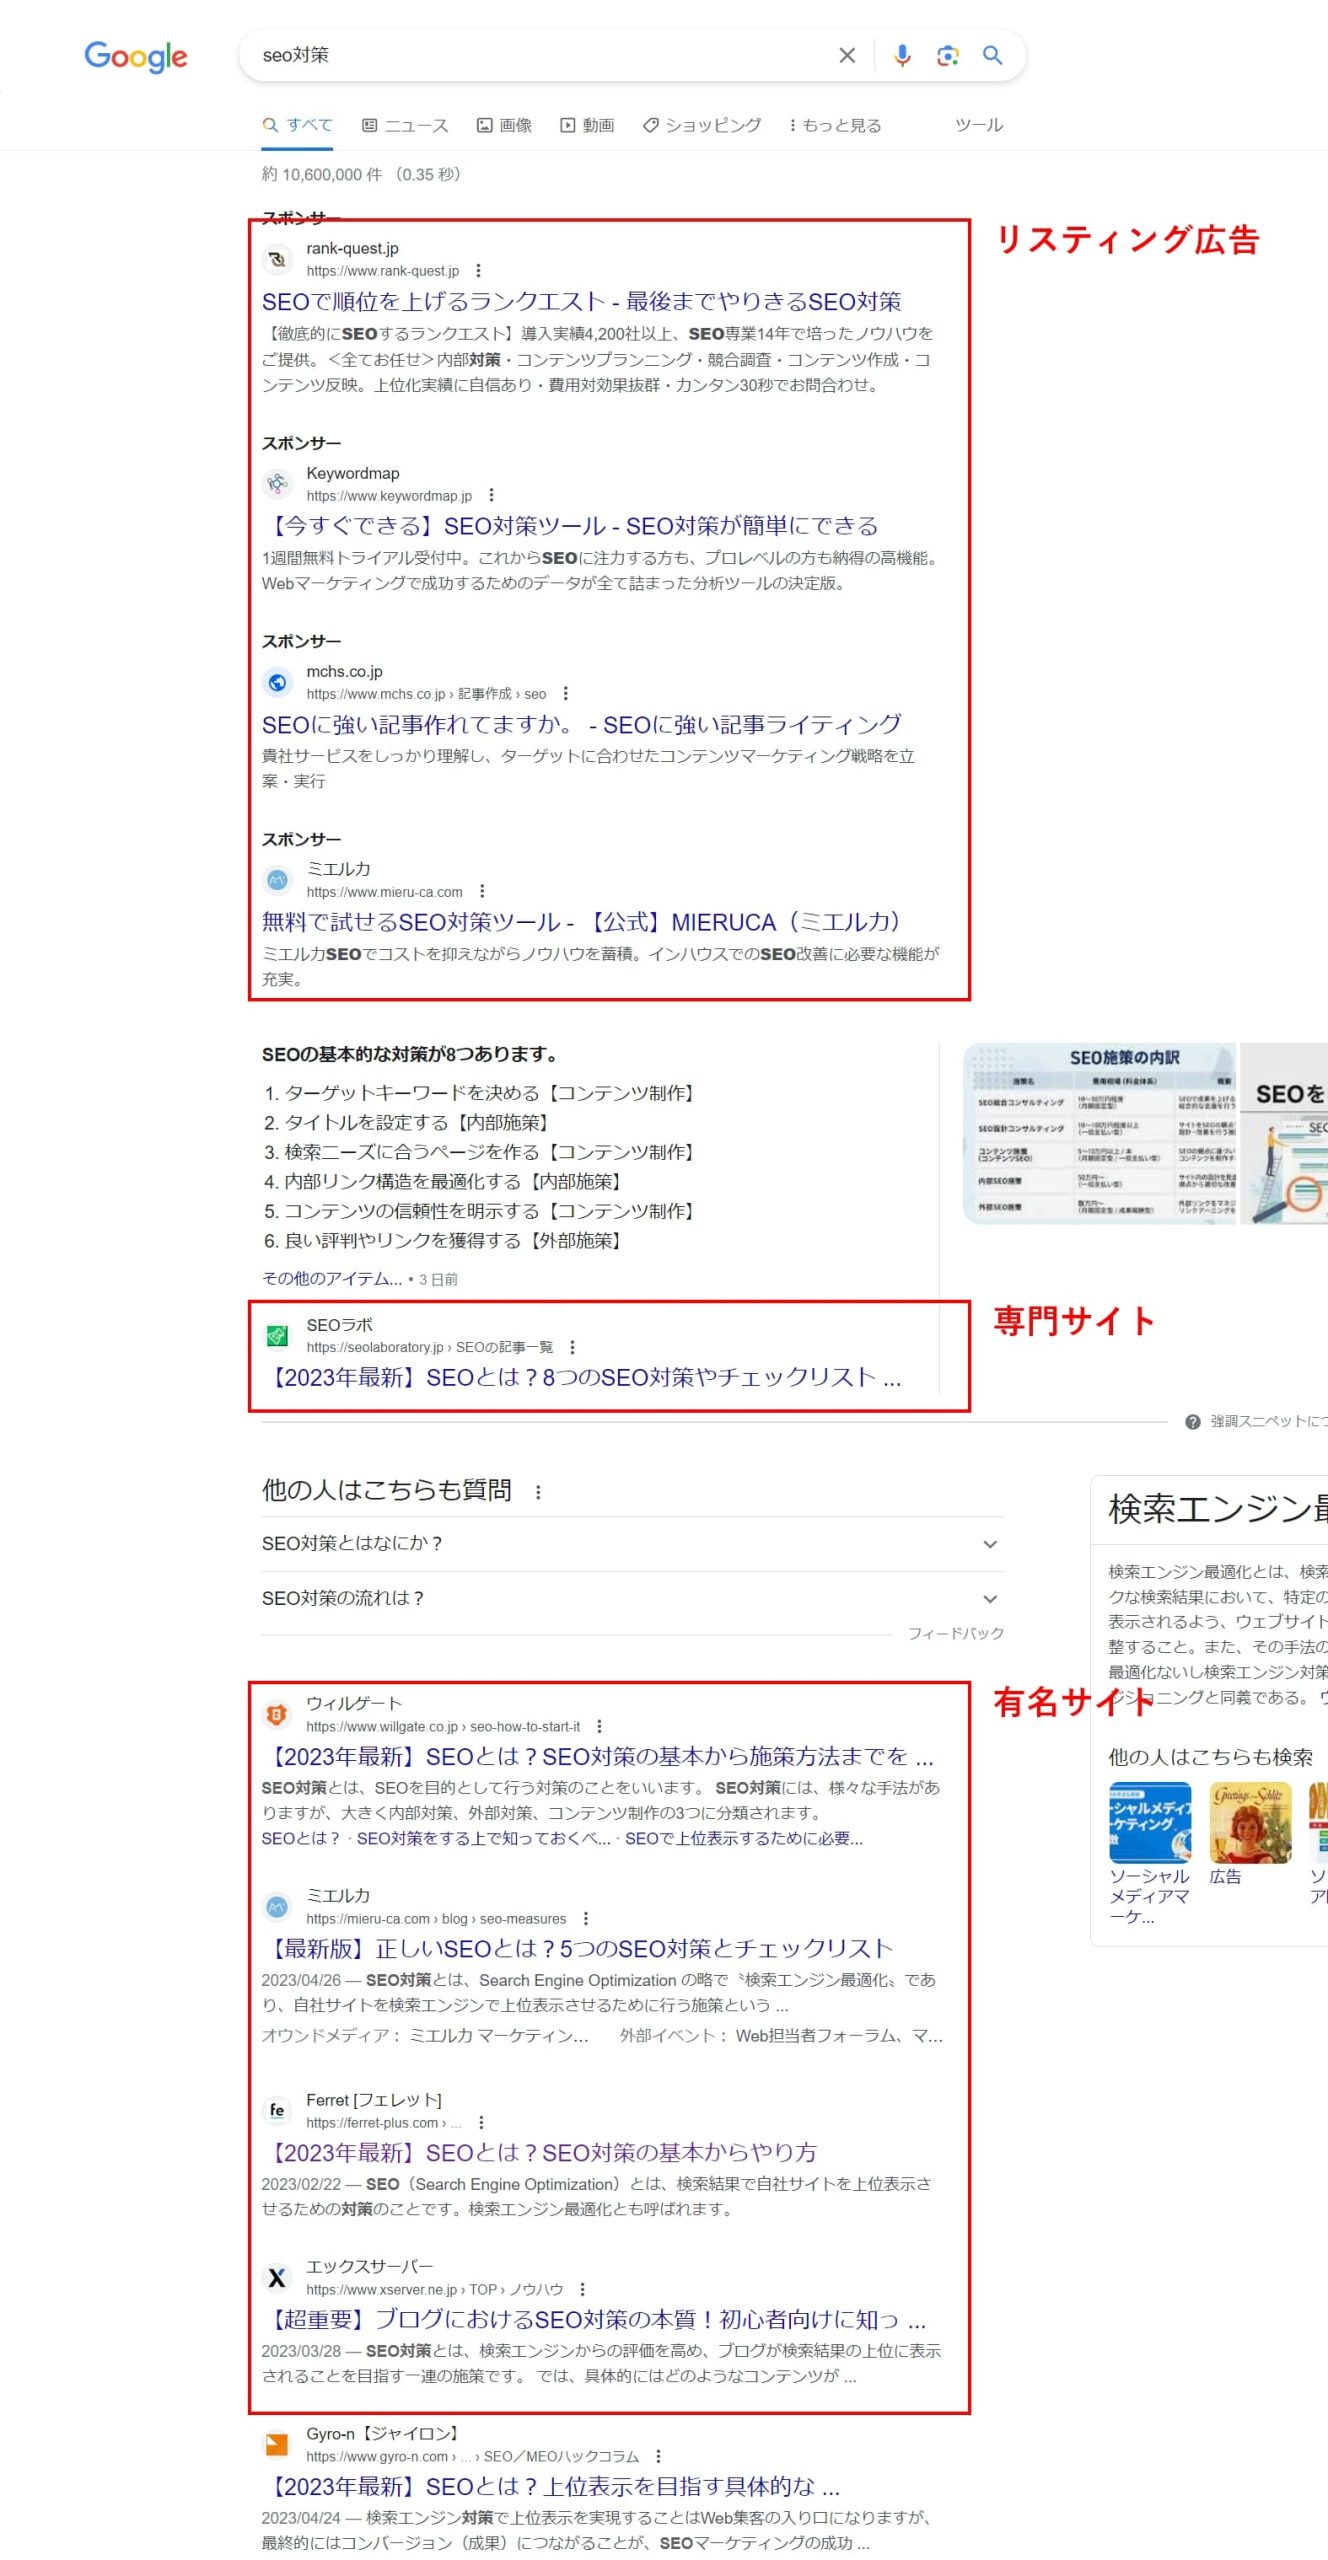
Task: Click the ウィルゲート favicon
Action: (x=277, y=1715)
